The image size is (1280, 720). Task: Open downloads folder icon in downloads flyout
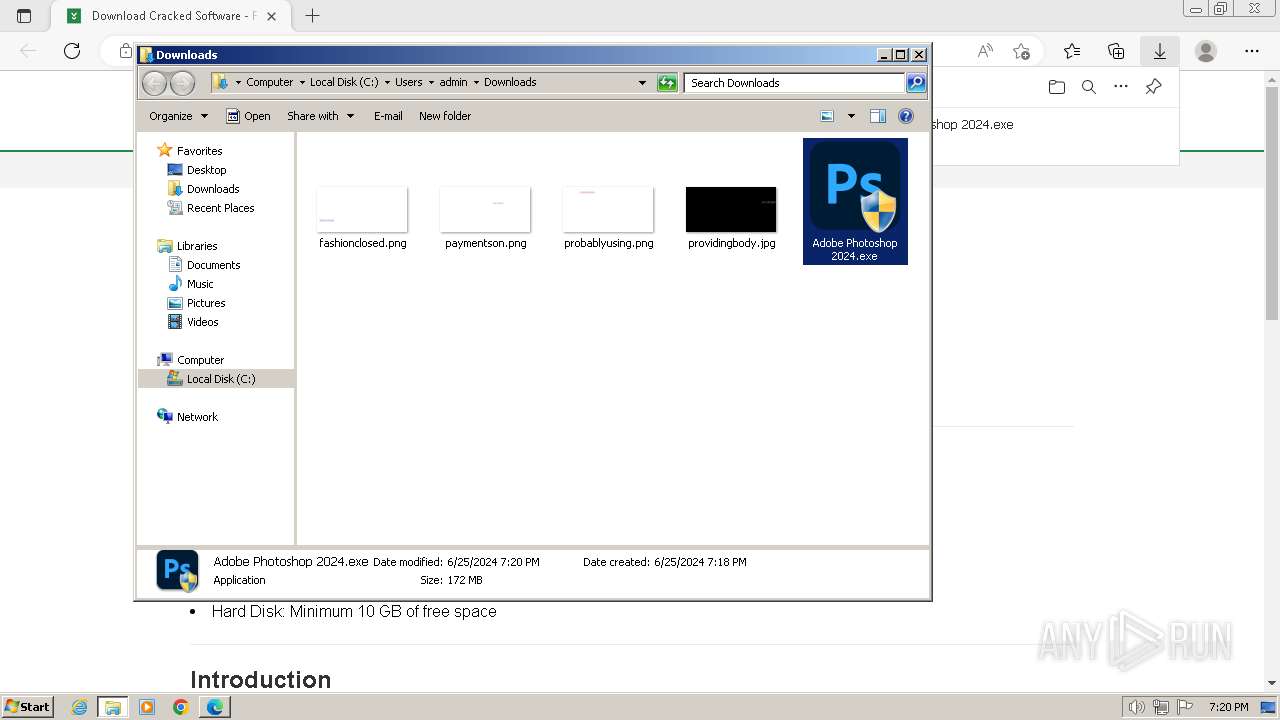click(x=1057, y=87)
